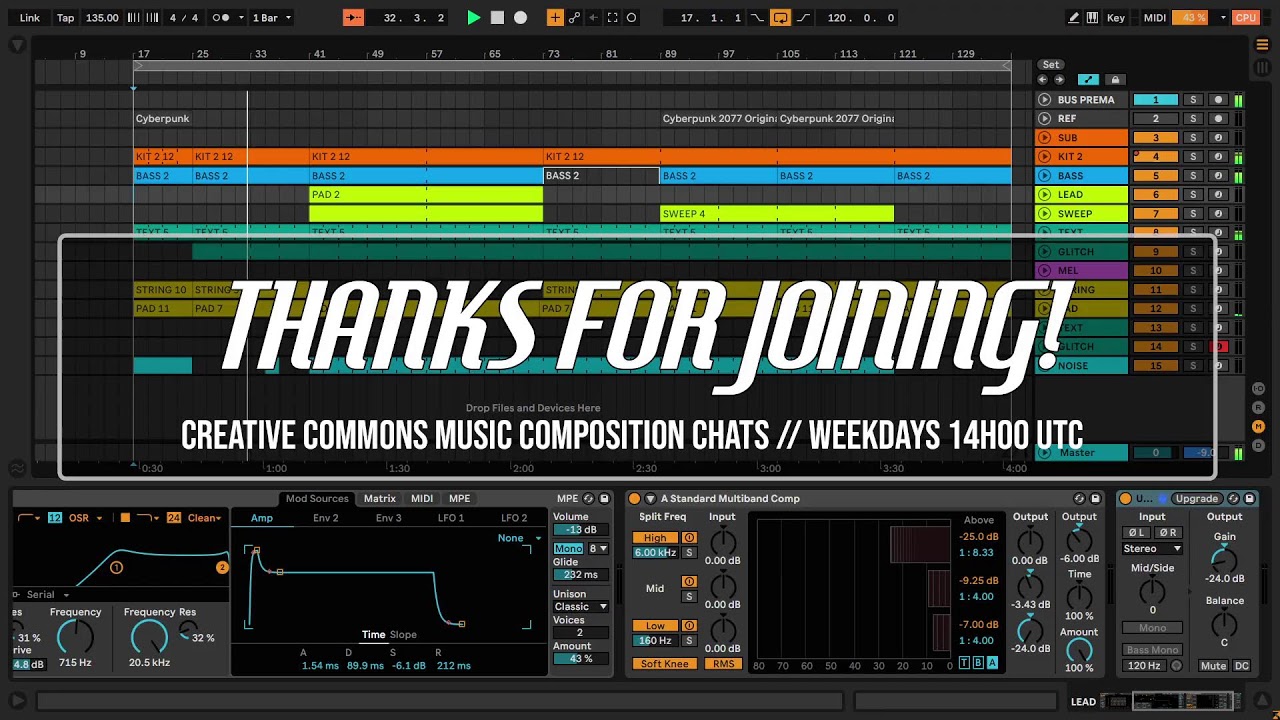
Task: Save Multiband Comp preset disk icon
Action: coord(1096,498)
